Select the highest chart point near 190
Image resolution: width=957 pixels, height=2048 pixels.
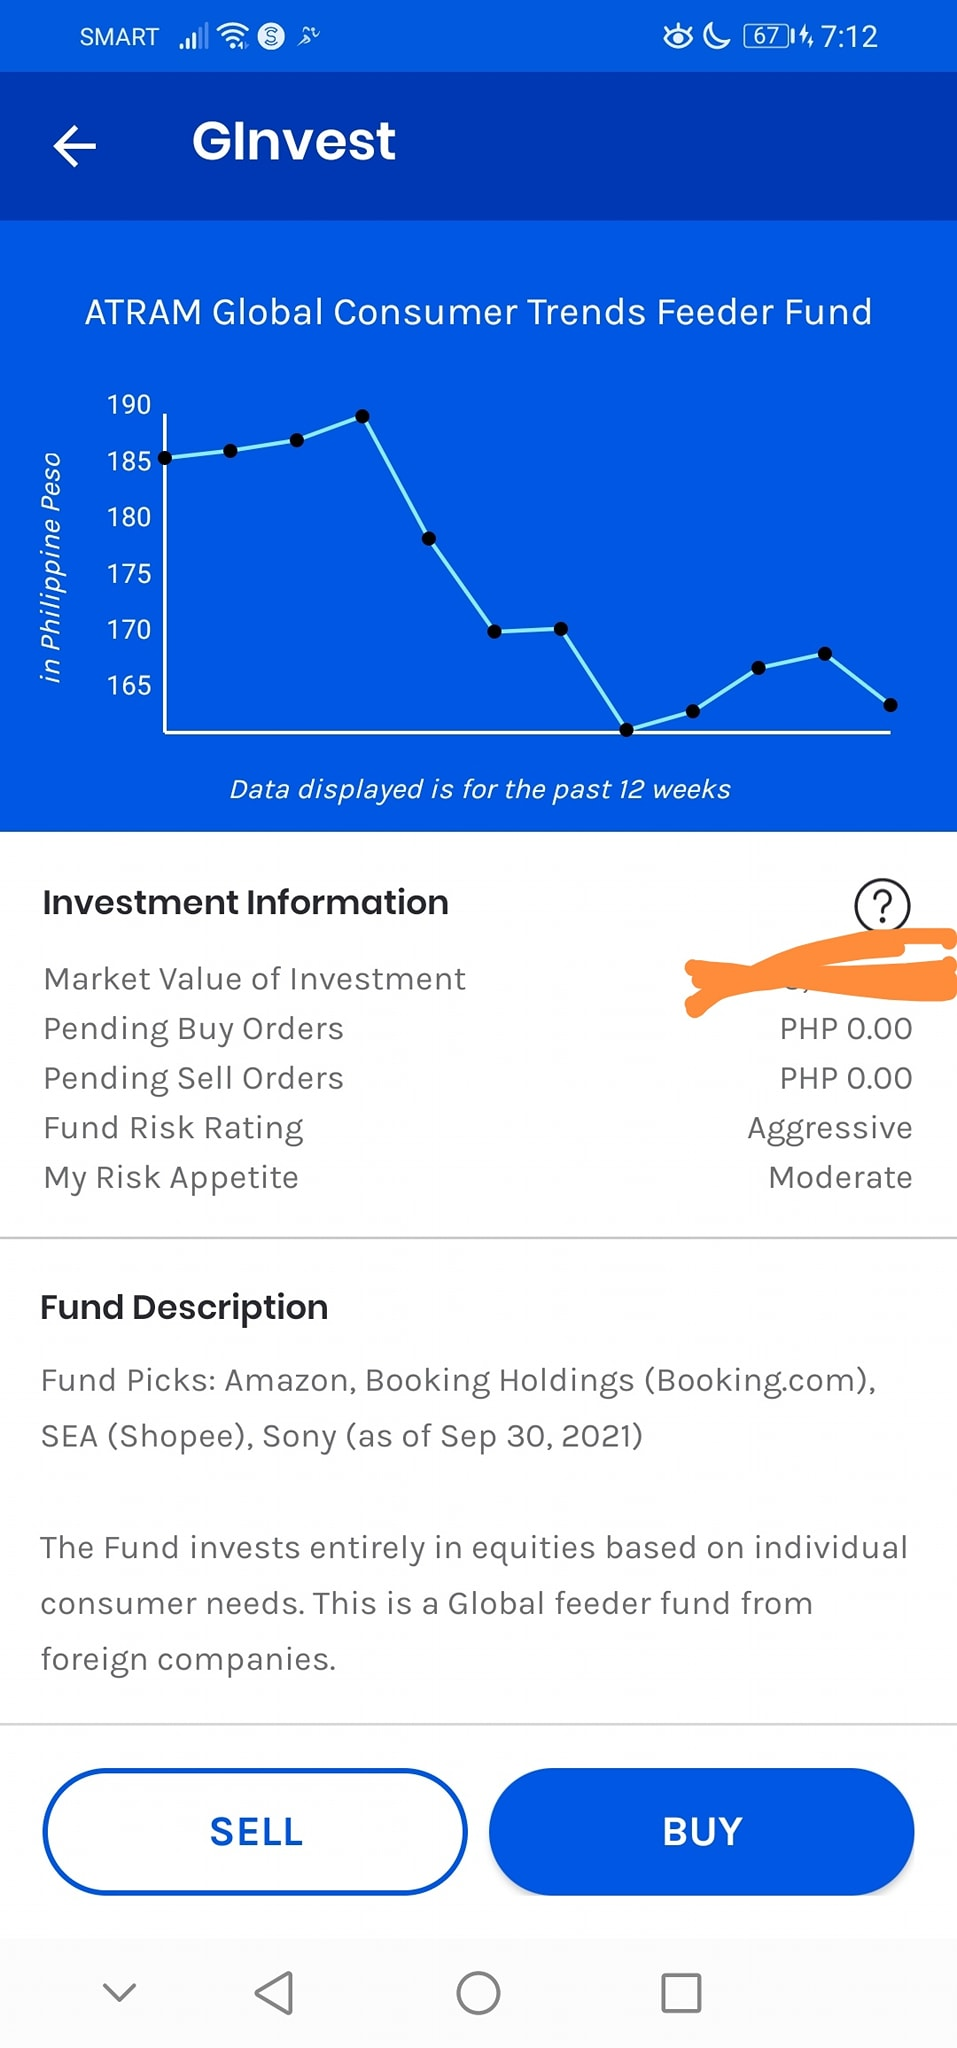[x=362, y=416]
